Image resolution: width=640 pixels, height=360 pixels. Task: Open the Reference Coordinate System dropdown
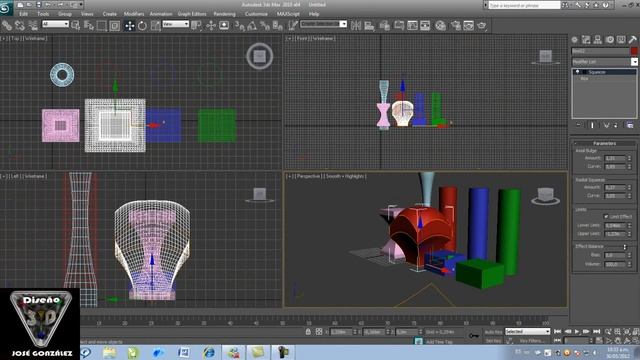click(x=176, y=24)
